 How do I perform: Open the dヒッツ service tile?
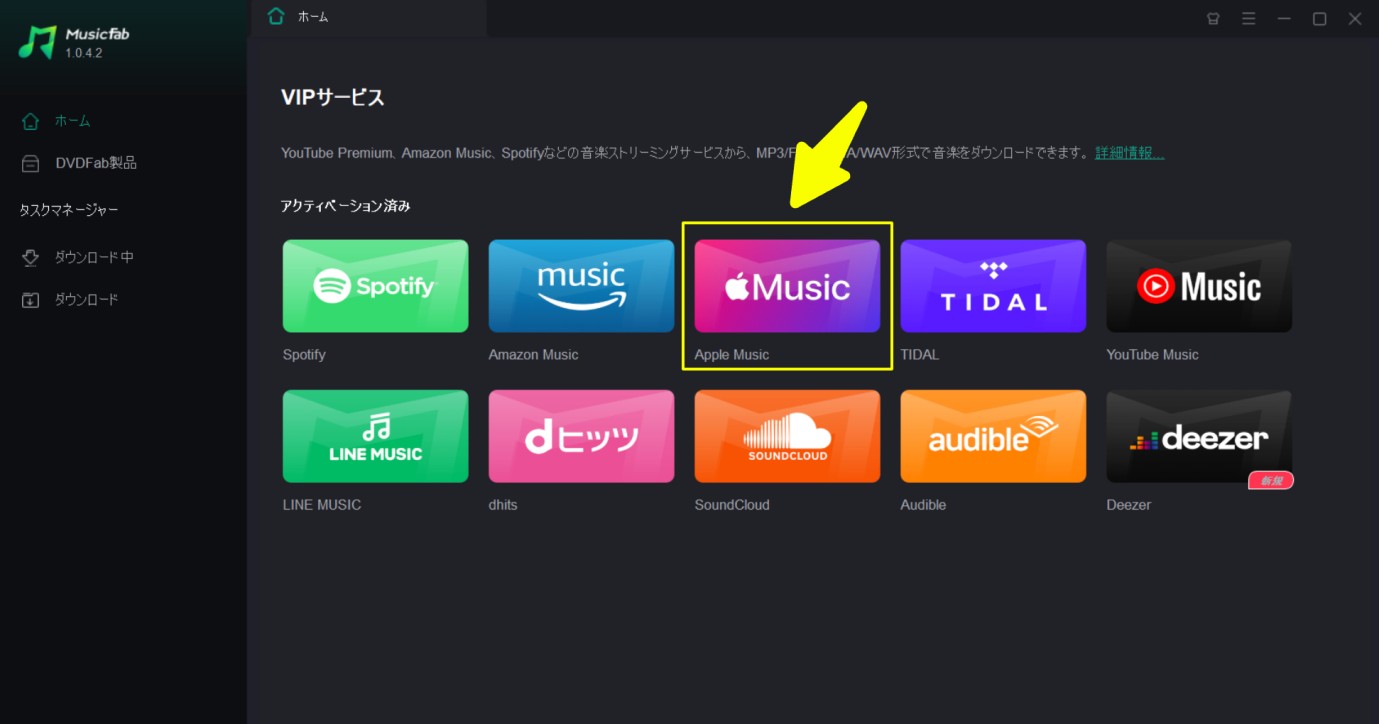click(x=581, y=436)
